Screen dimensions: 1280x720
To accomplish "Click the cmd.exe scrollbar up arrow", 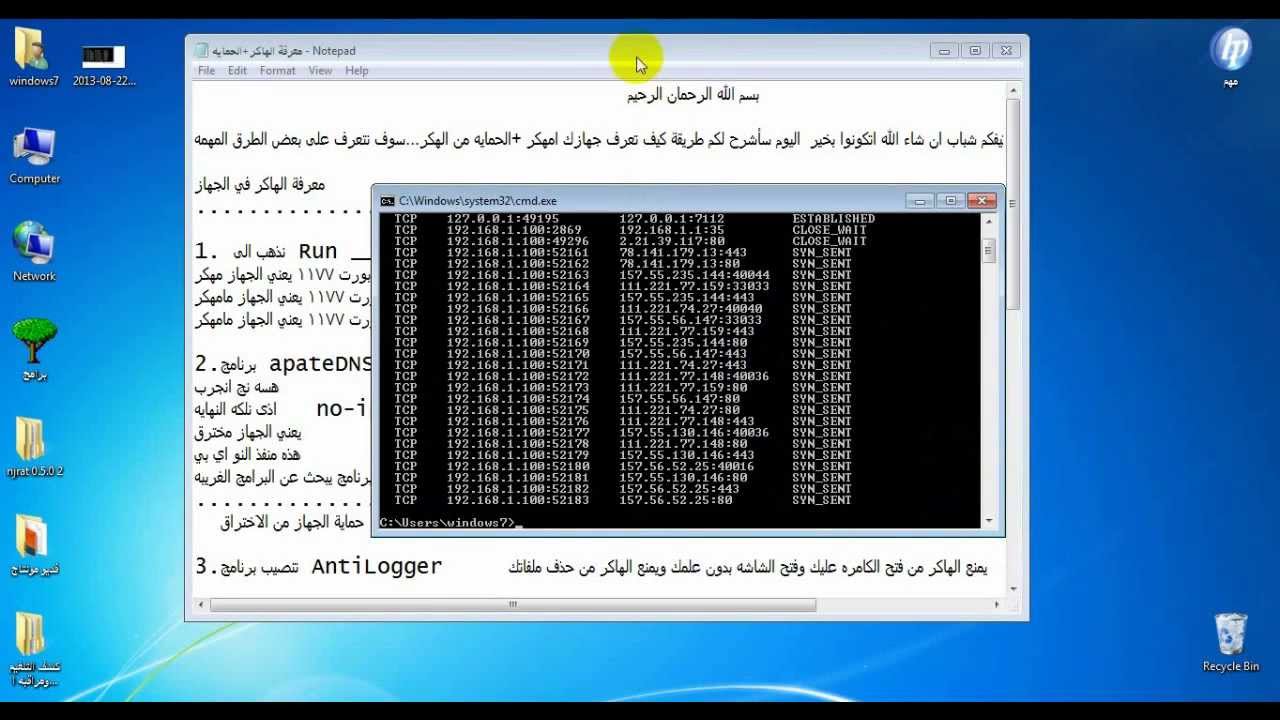I will 989,219.
